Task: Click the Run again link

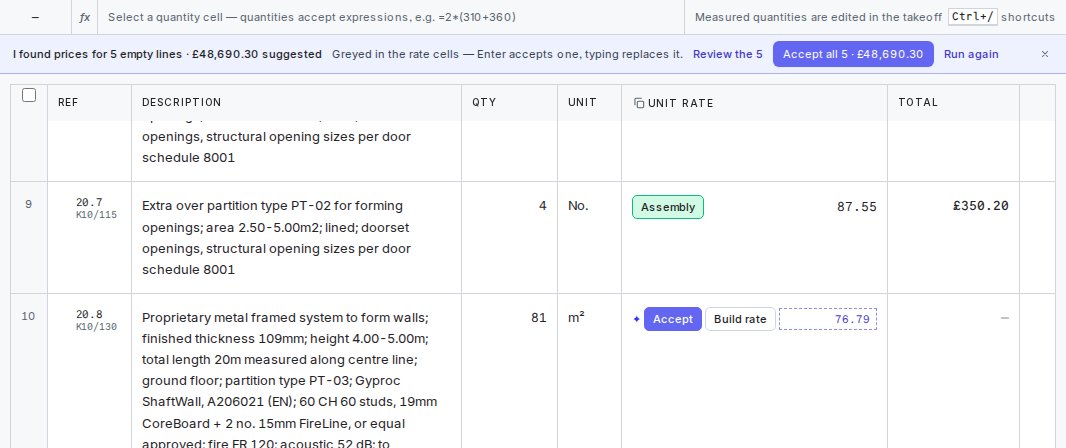Action: [971, 54]
